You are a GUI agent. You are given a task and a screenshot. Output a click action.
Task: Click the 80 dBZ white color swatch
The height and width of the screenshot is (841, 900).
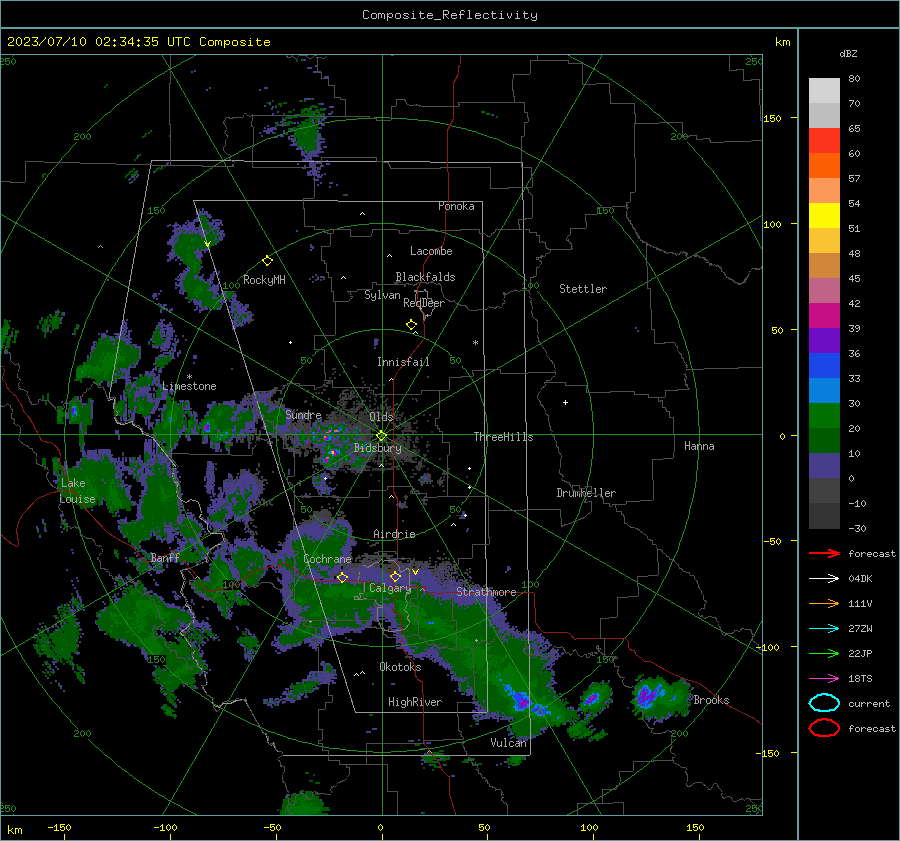pyautogui.click(x=824, y=90)
